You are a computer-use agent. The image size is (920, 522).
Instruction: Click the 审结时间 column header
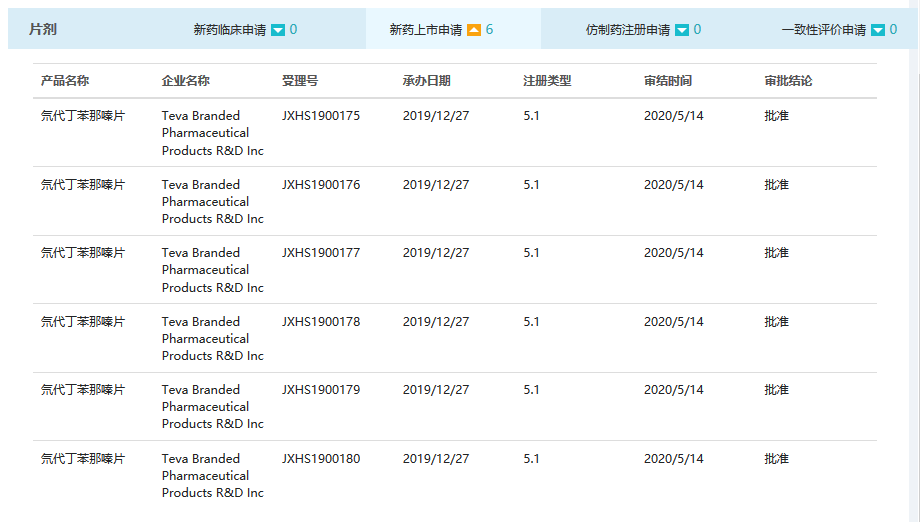pos(668,80)
